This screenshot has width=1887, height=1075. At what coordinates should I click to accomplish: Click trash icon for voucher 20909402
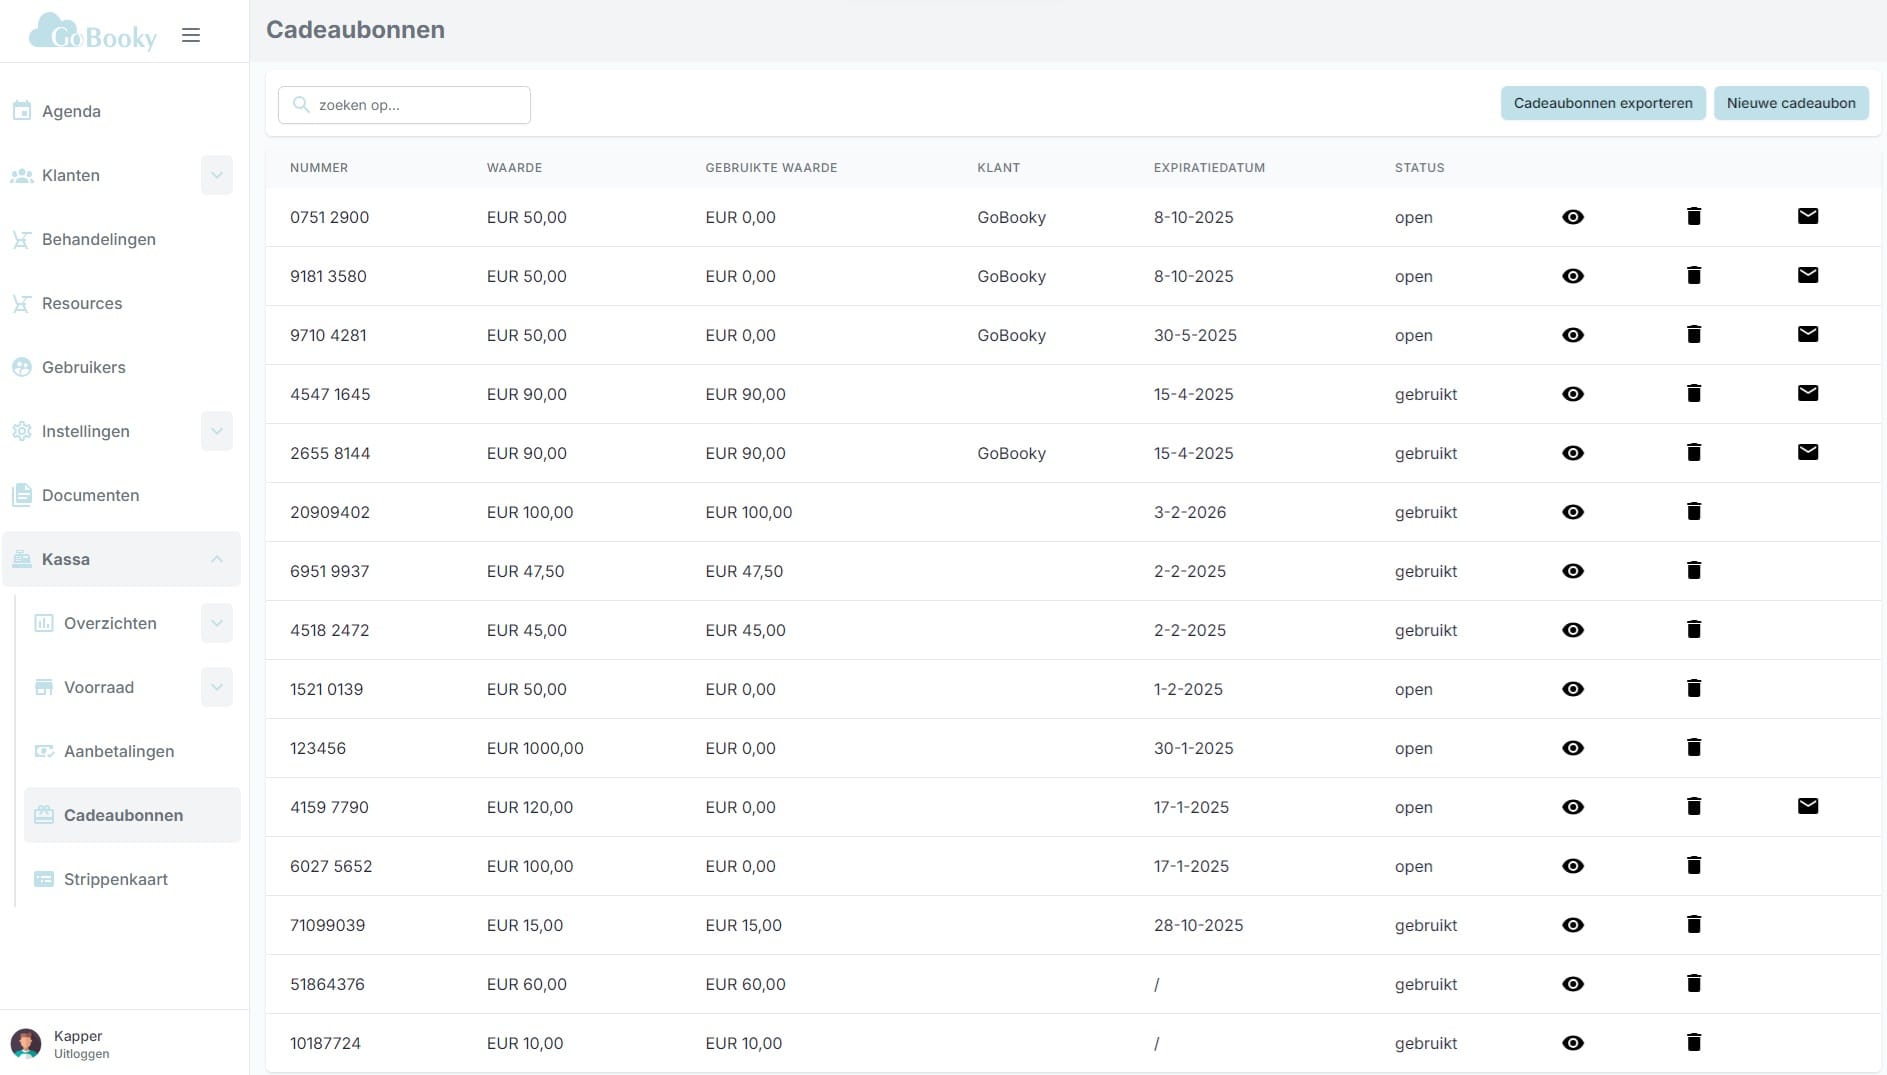coord(1693,511)
